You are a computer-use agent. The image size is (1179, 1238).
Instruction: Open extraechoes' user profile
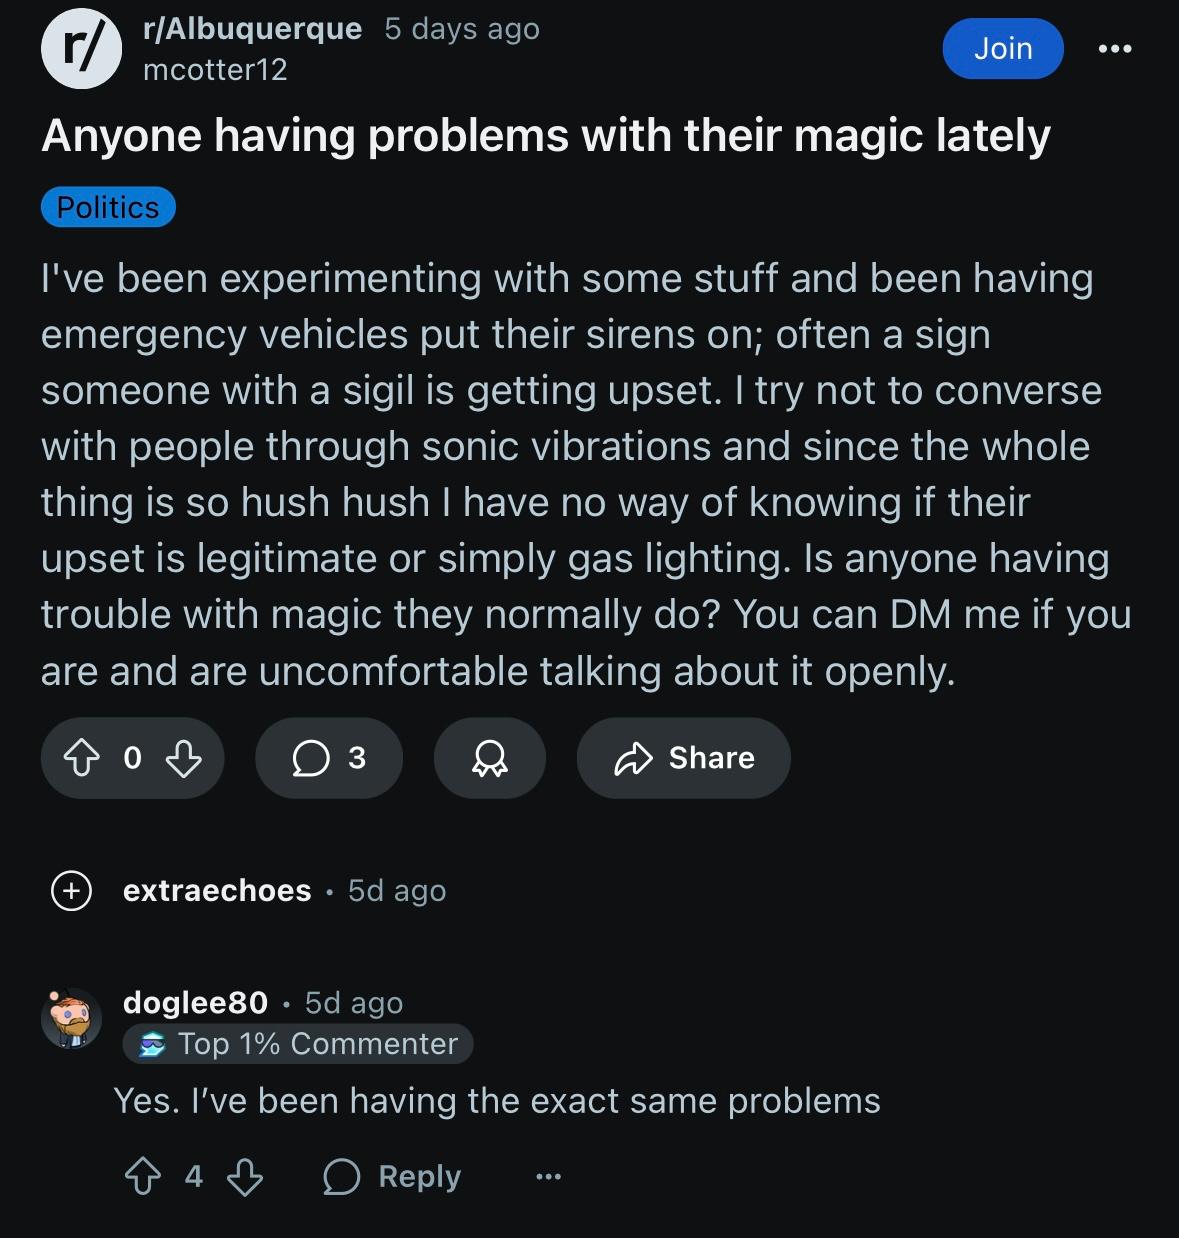[x=217, y=890]
